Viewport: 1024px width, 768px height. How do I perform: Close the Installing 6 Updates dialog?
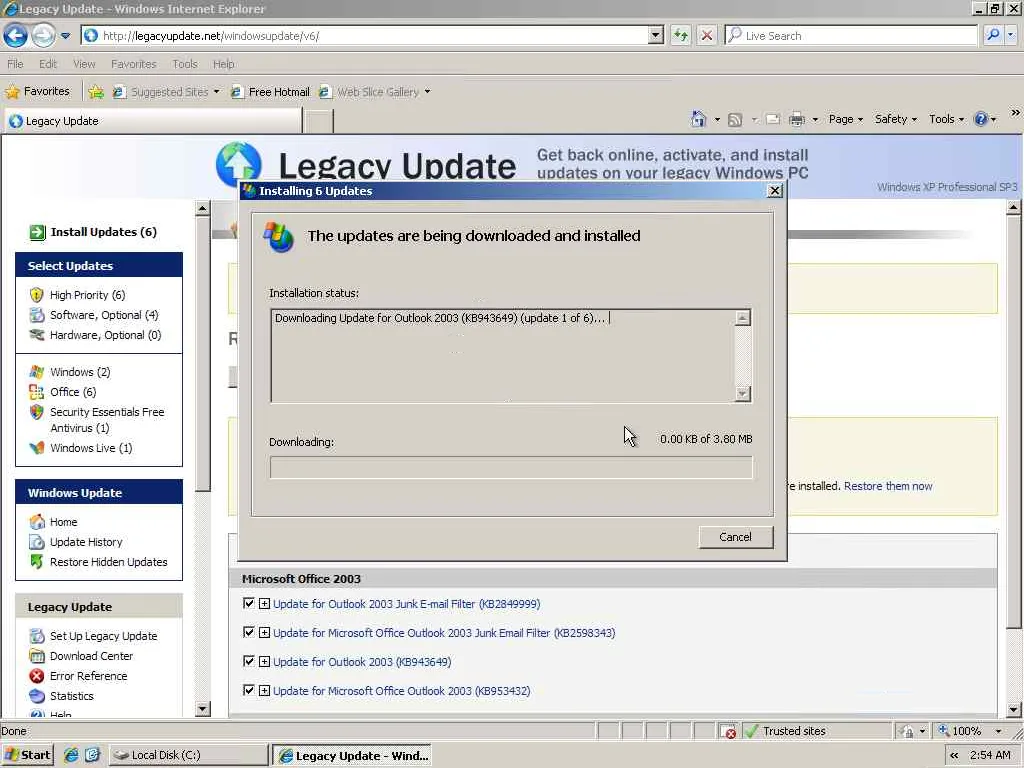pos(775,191)
